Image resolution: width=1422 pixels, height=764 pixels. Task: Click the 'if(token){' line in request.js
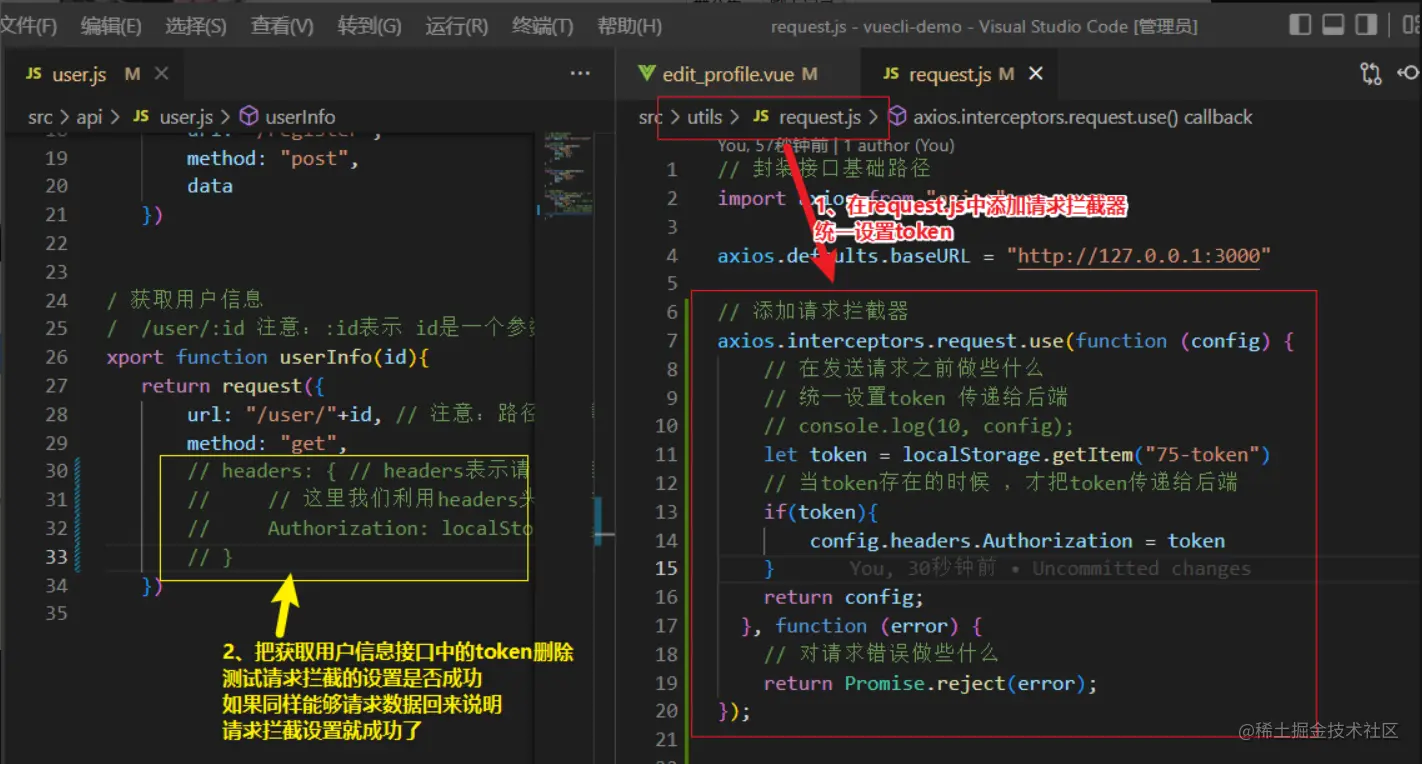[x=821, y=512]
